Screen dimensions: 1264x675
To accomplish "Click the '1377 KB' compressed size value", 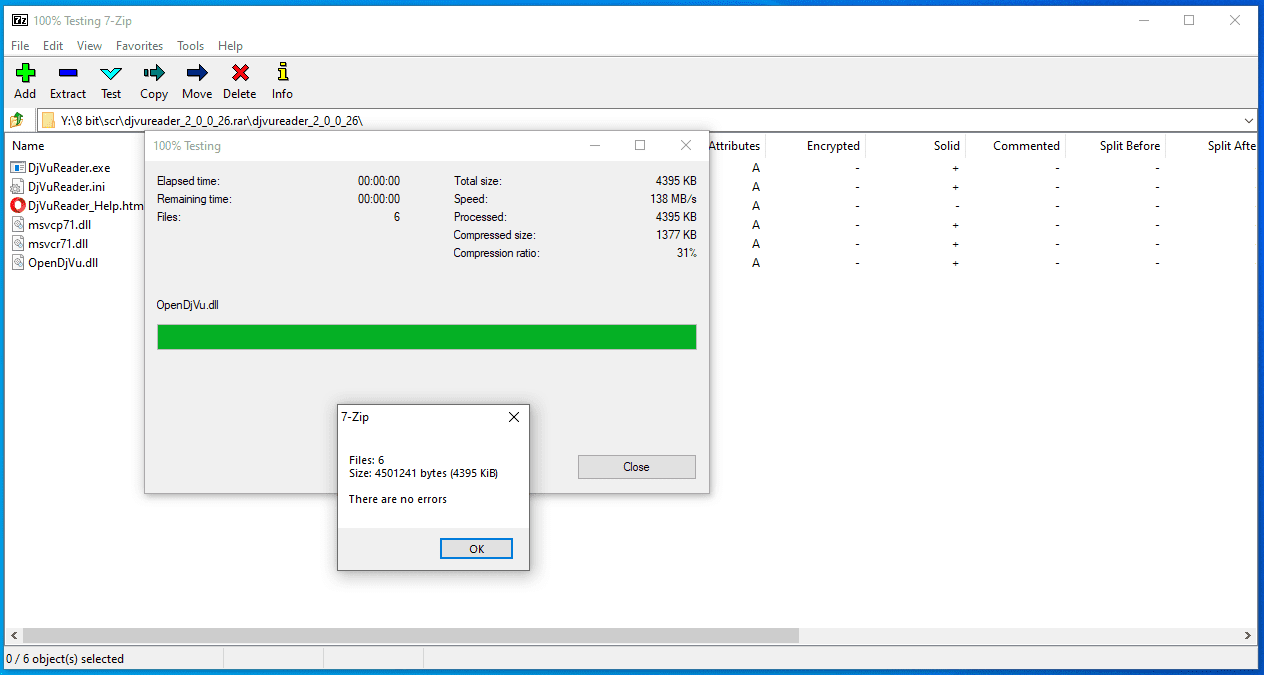I will click(676, 235).
